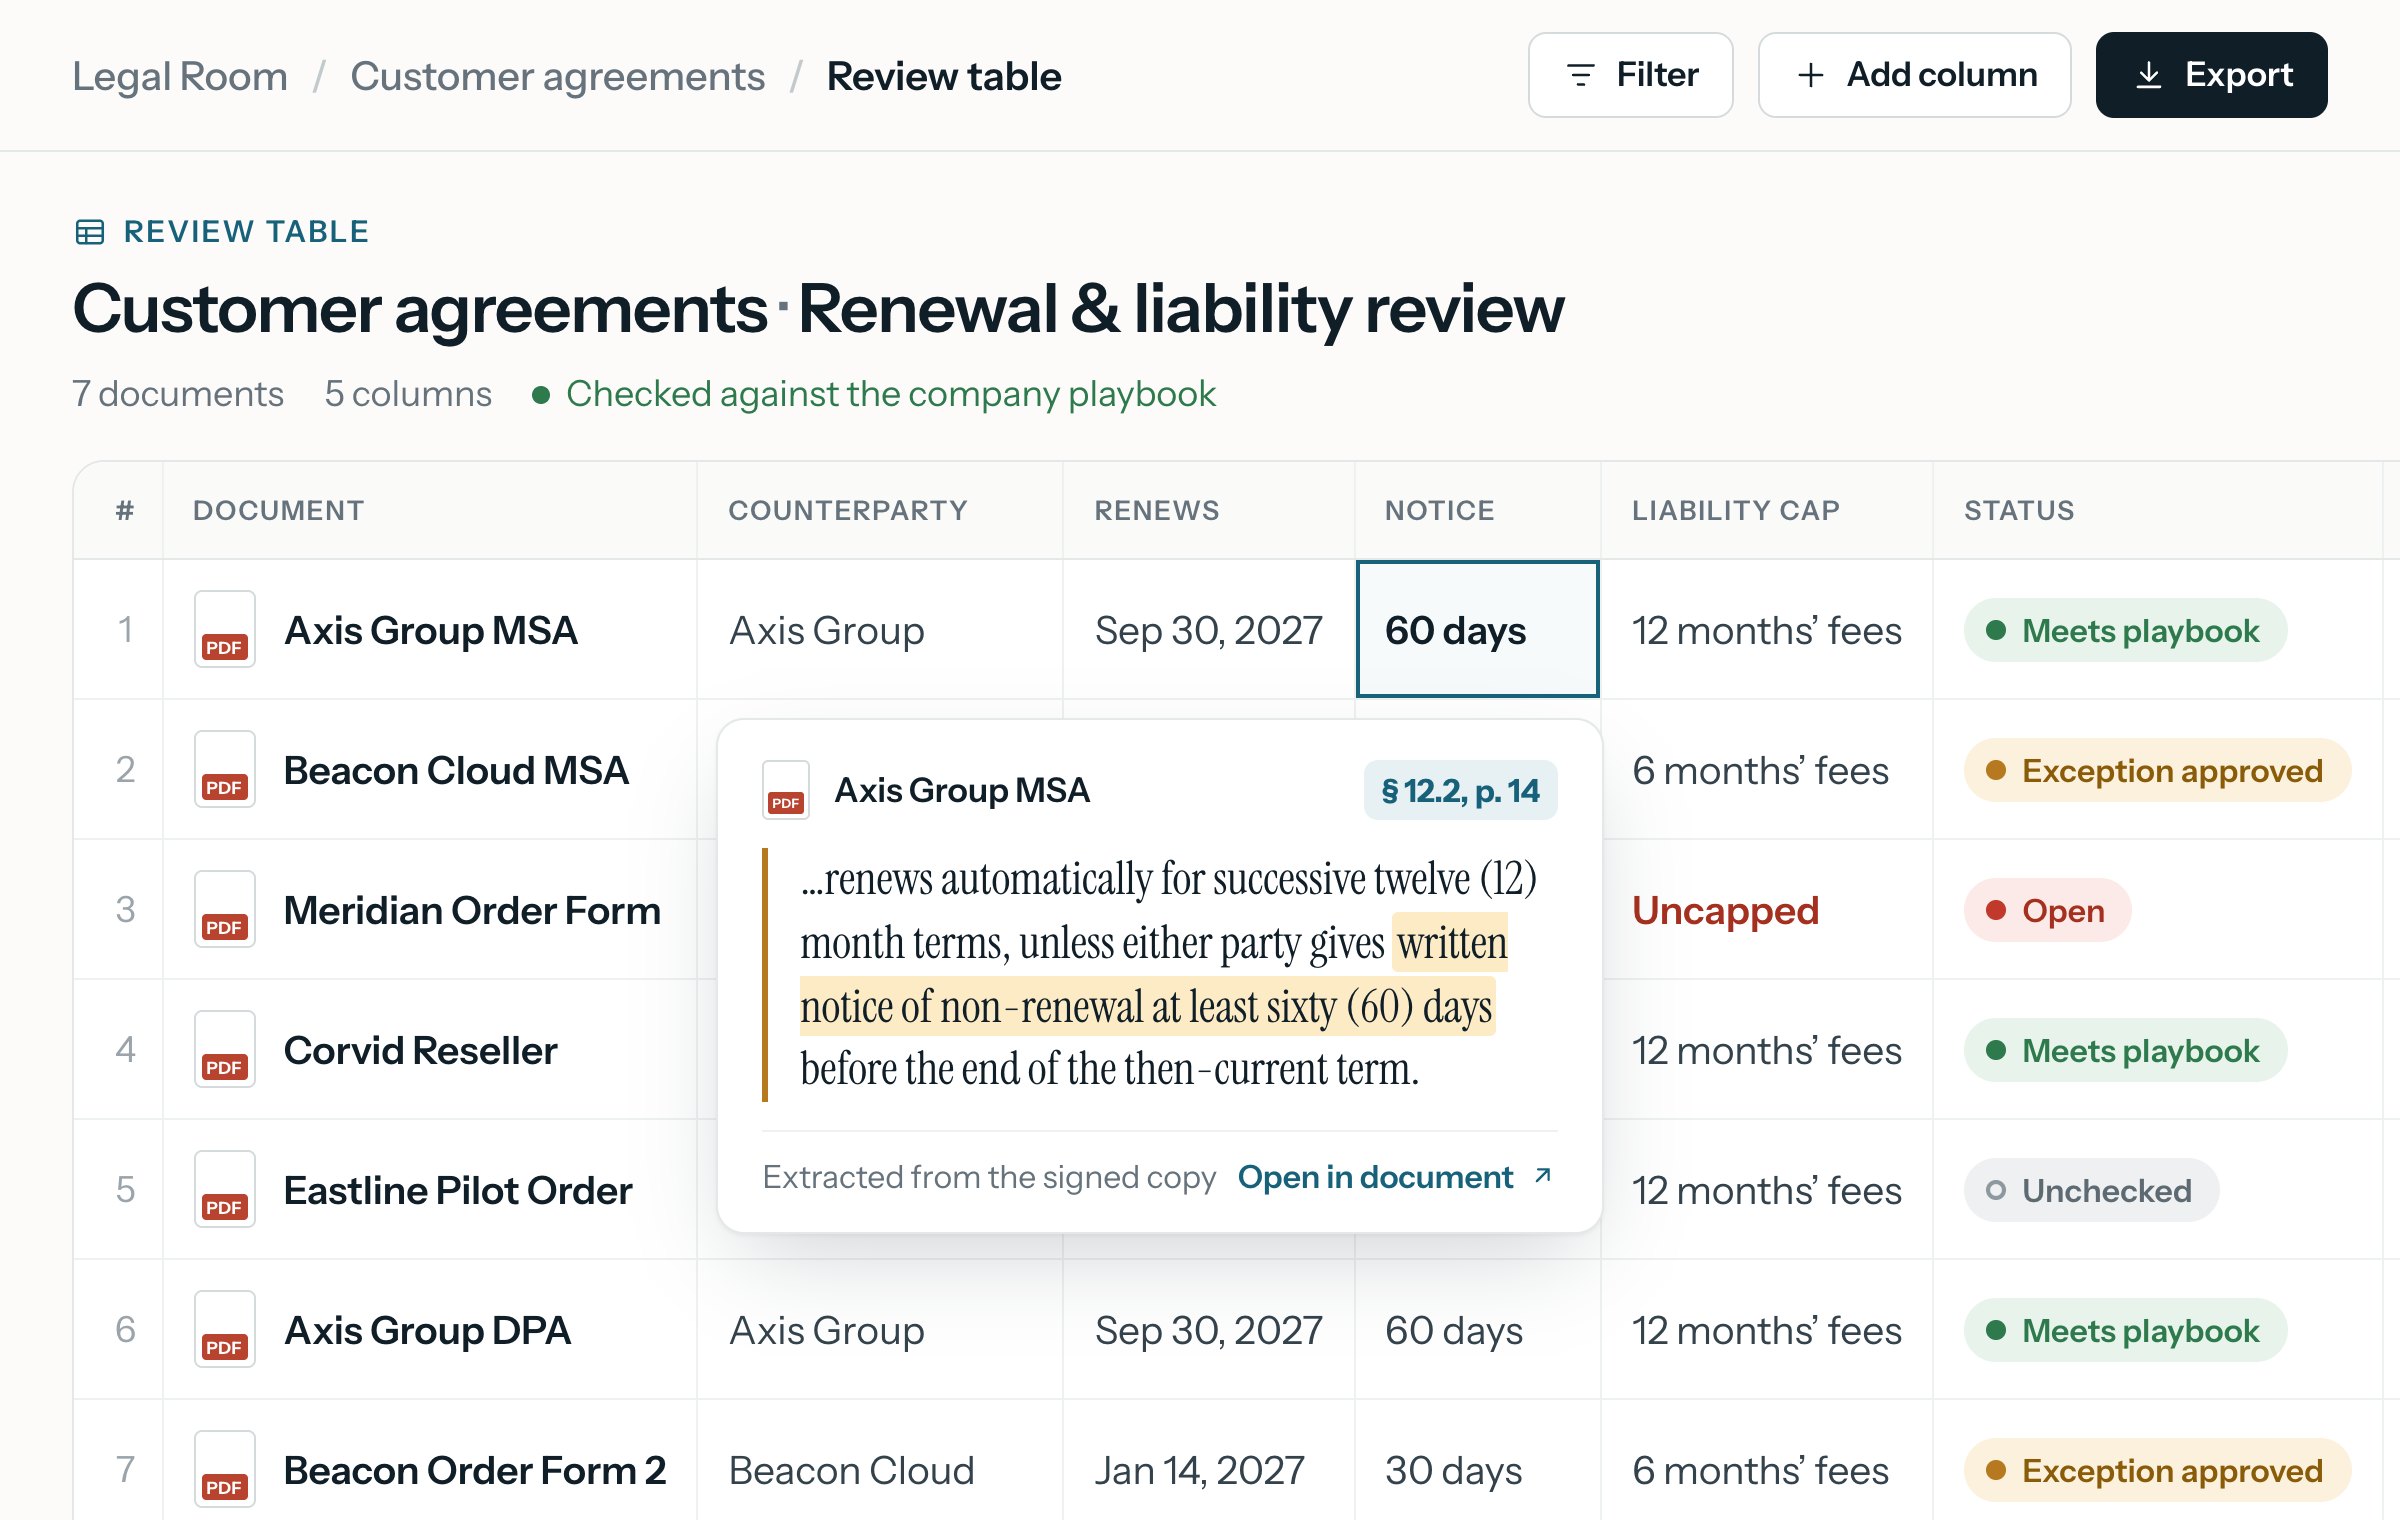Open the Meridian Order Form document name
The width and height of the screenshot is (2400, 1520).
pos(472,911)
